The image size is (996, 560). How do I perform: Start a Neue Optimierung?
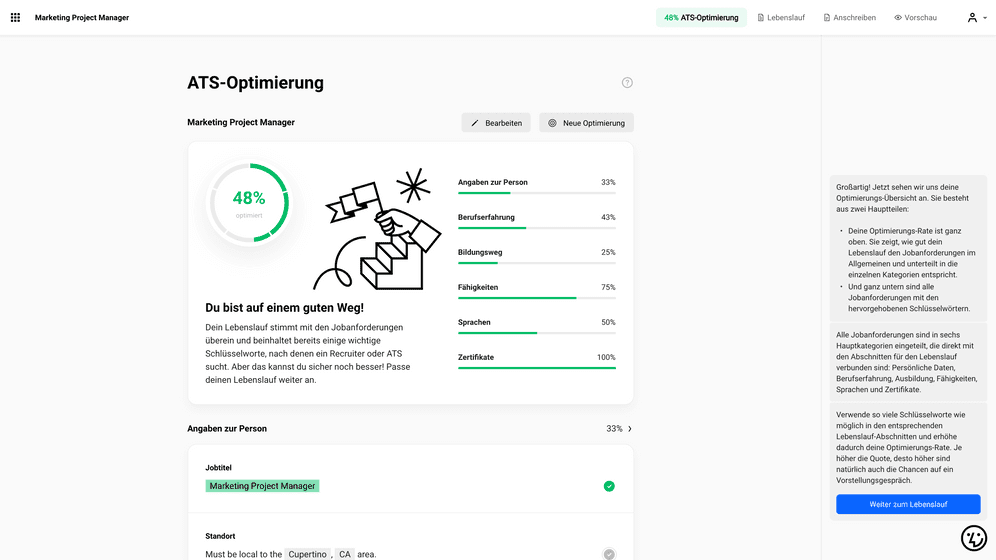[x=586, y=123]
